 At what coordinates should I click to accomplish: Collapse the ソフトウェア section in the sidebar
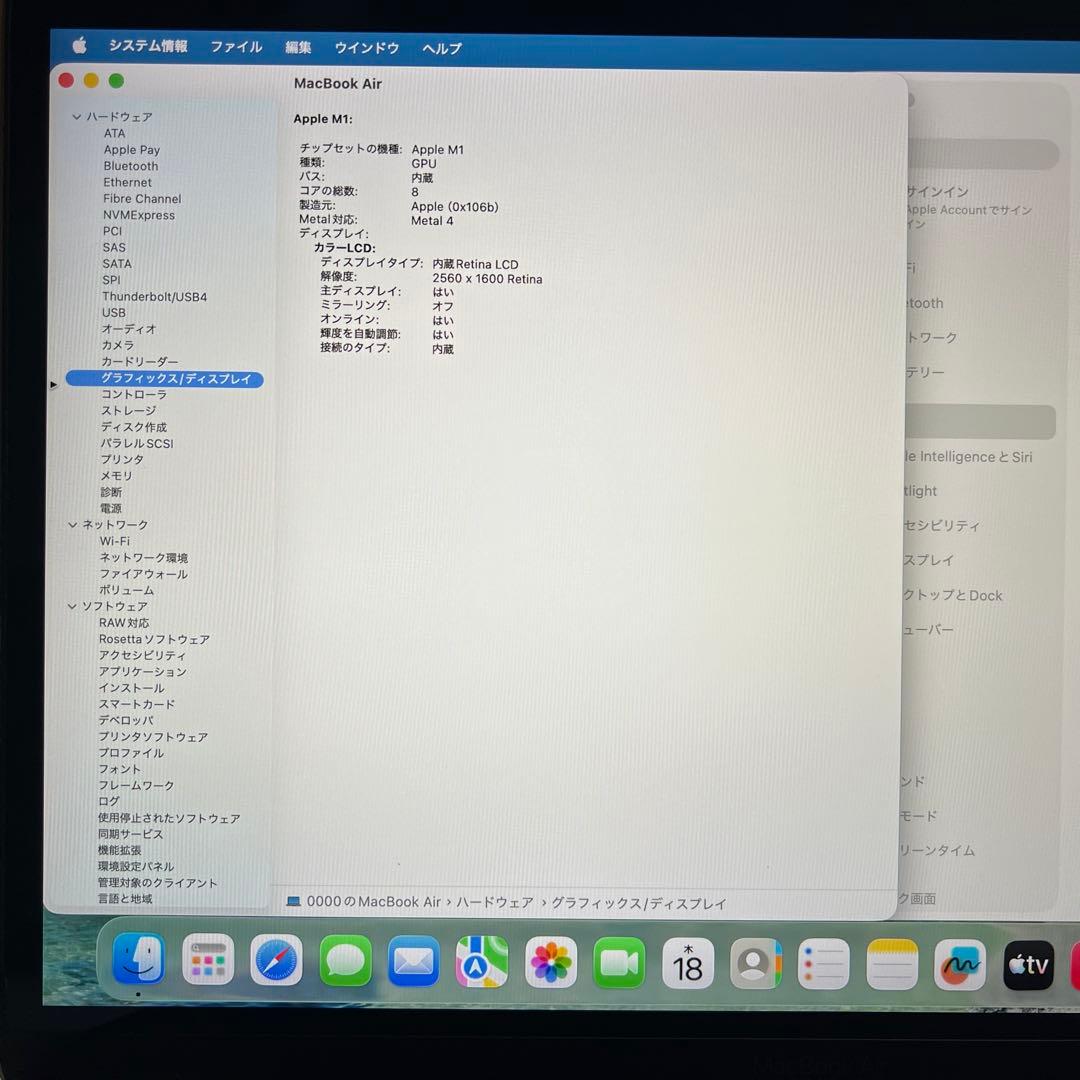[x=71, y=606]
